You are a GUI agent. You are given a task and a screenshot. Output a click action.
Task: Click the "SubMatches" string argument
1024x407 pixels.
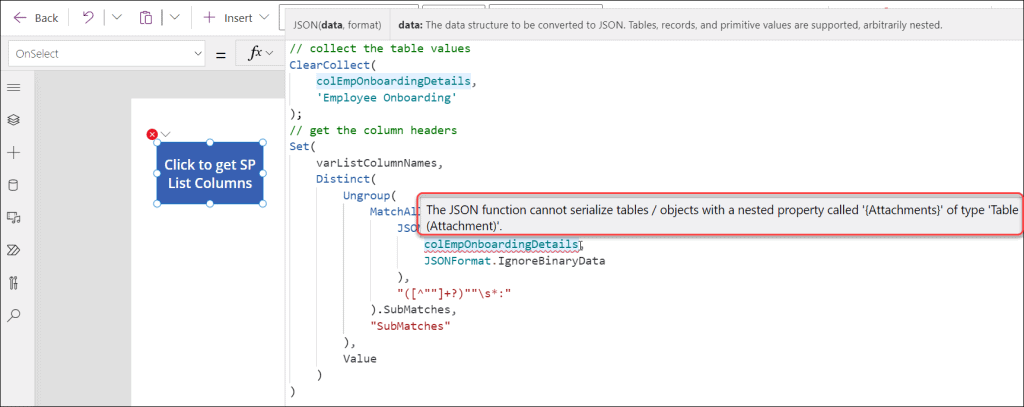click(410, 326)
